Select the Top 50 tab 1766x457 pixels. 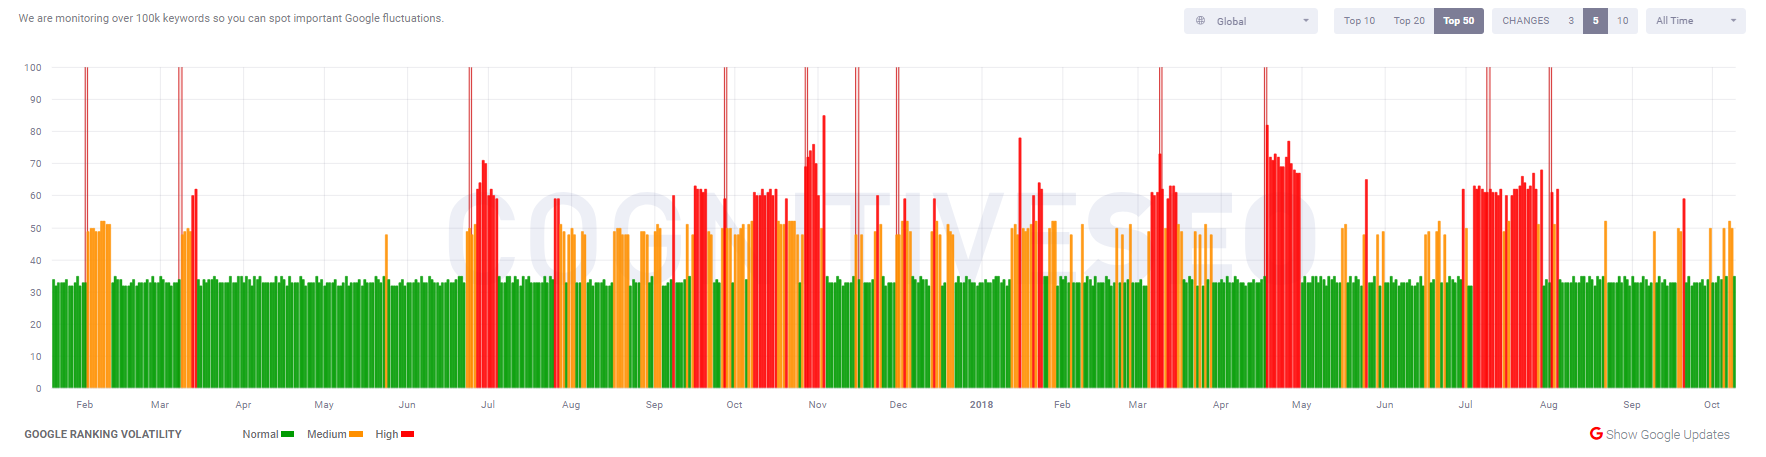click(x=1458, y=21)
